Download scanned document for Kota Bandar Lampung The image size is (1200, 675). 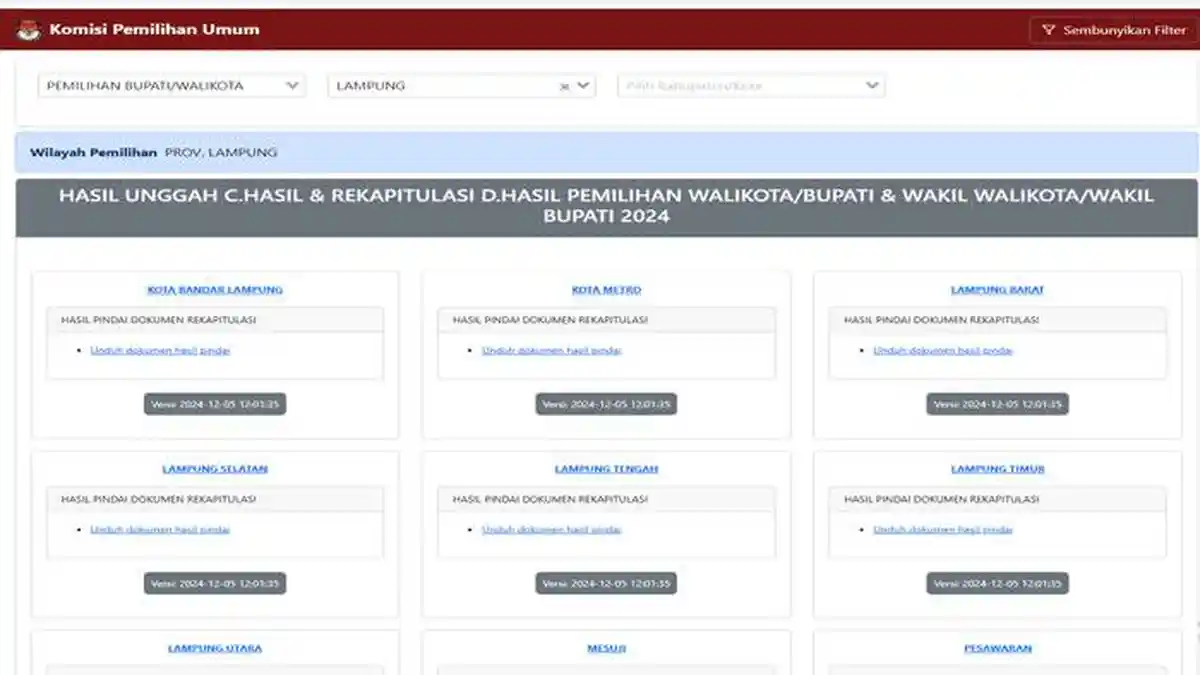click(160, 351)
